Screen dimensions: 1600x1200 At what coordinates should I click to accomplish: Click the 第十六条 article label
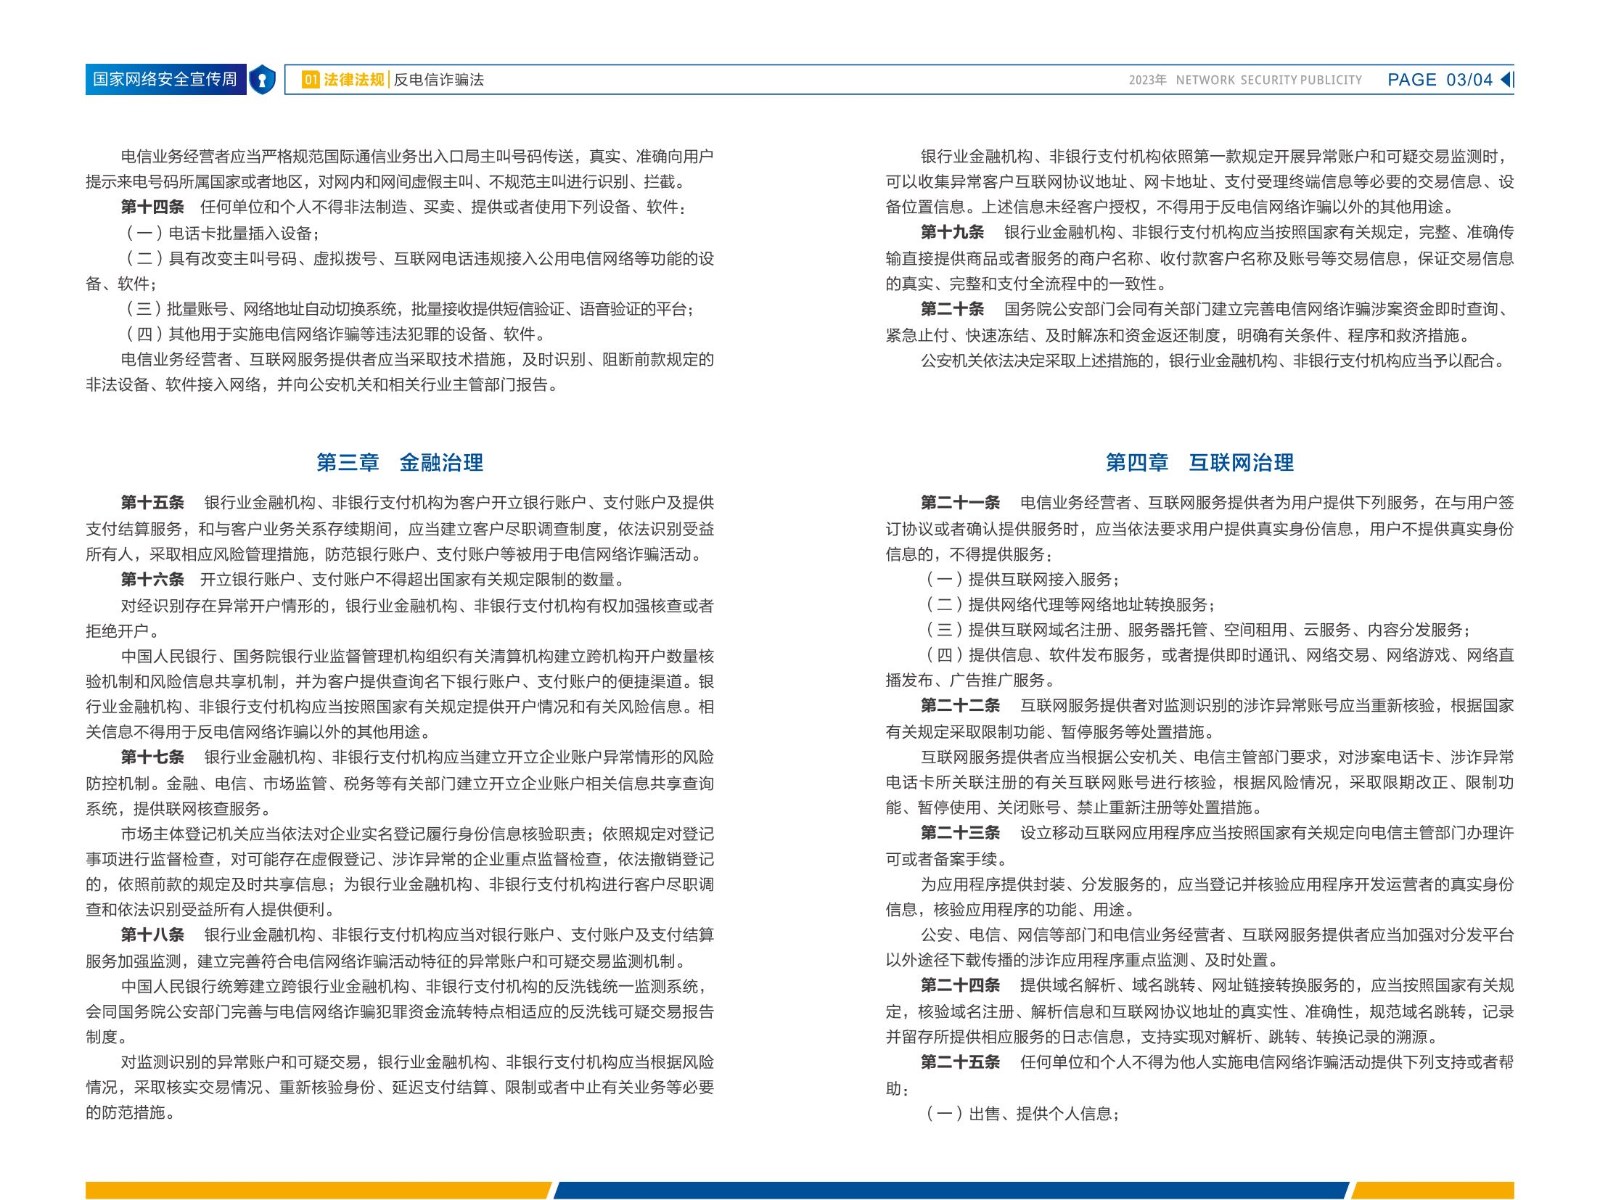[152, 579]
